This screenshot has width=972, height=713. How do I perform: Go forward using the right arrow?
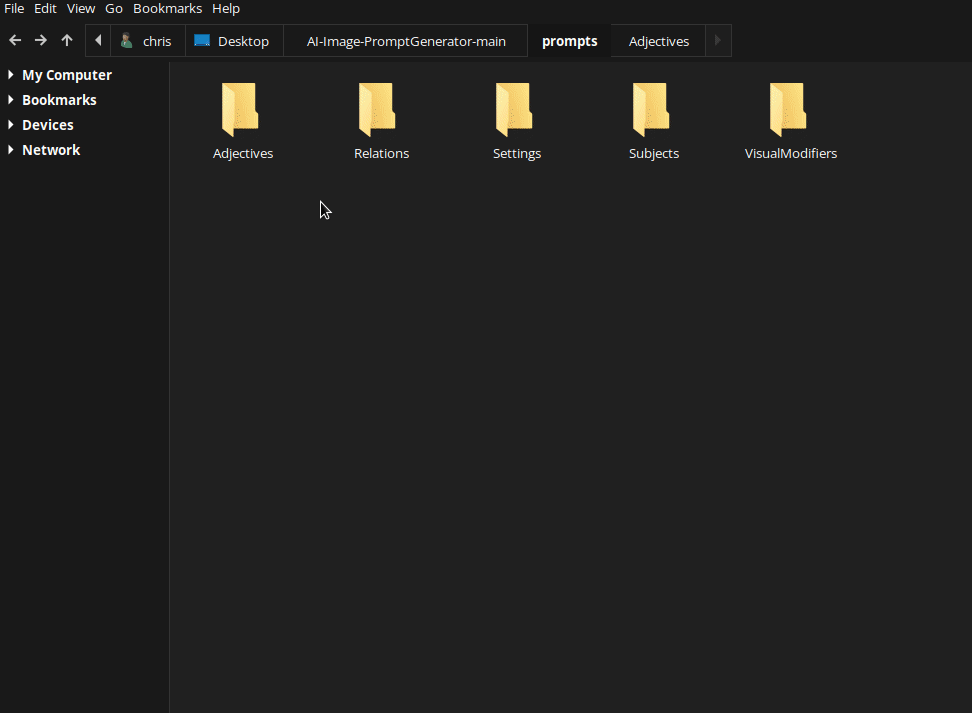pyautogui.click(x=41, y=41)
